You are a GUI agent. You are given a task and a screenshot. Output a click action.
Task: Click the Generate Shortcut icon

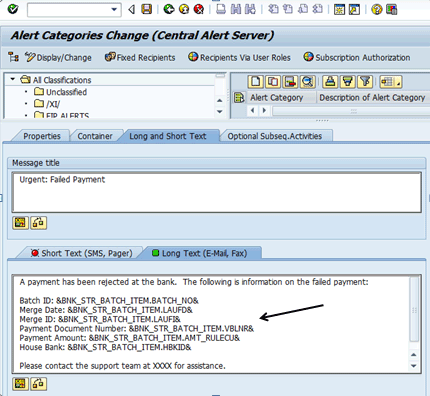click(354, 9)
